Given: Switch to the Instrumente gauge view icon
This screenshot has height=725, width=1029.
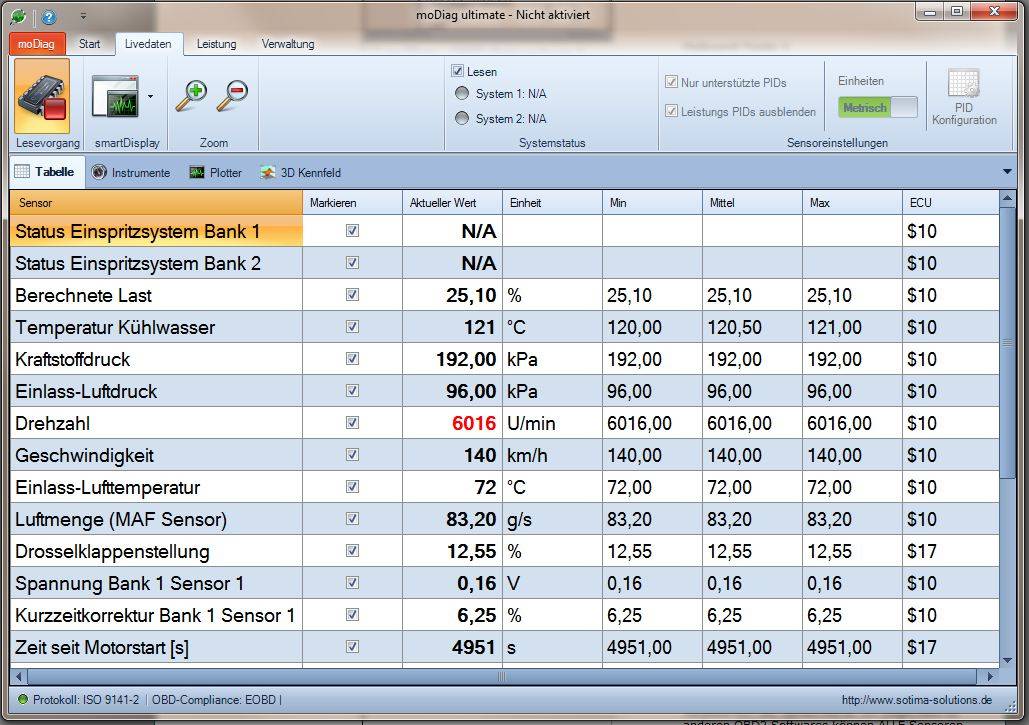Looking at the screenshot, I should tap(98, 172).
